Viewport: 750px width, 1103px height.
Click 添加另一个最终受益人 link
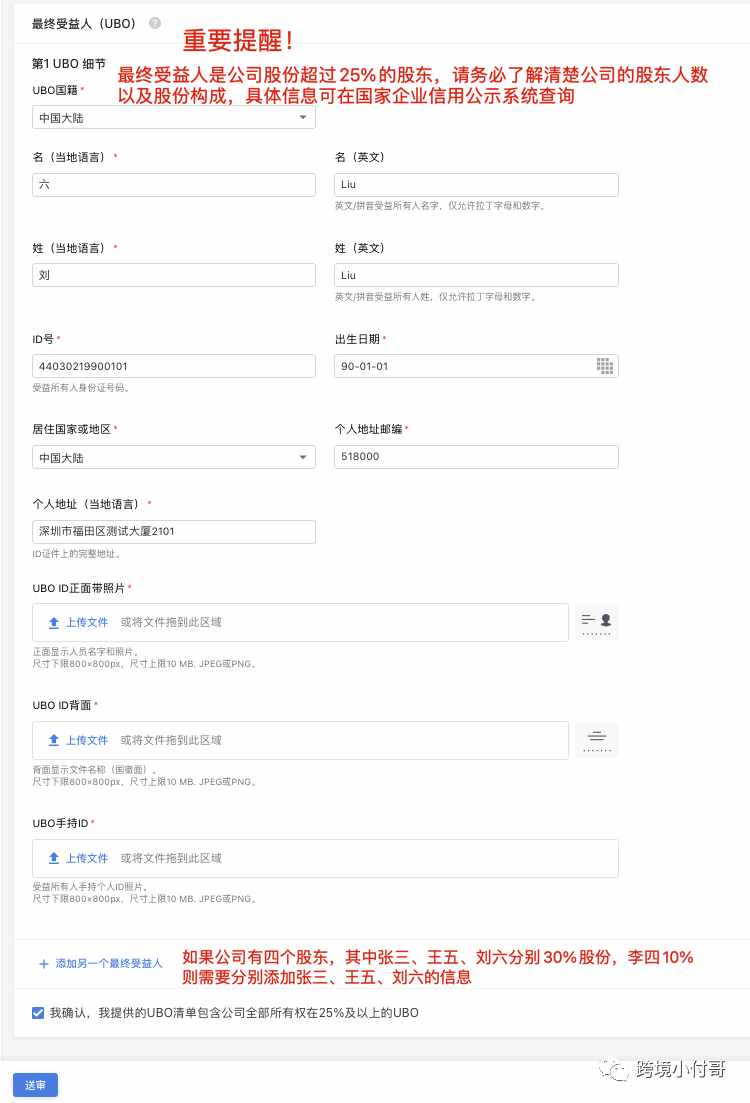(109, 964)
